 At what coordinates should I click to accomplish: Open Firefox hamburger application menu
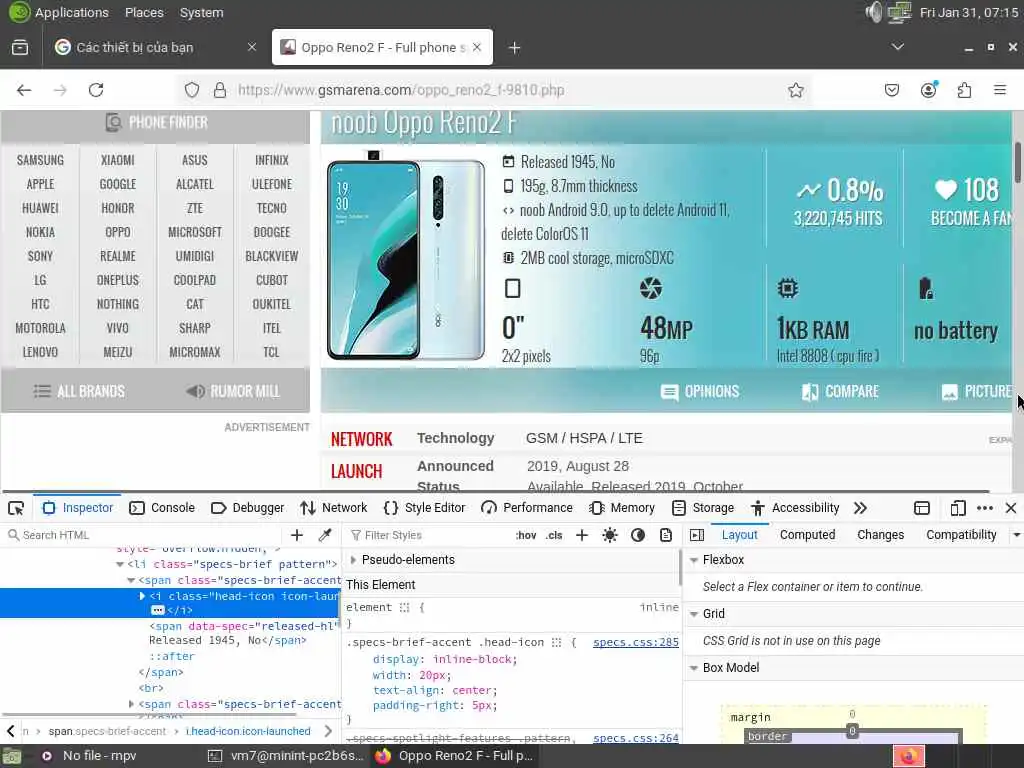(1000, 90)
